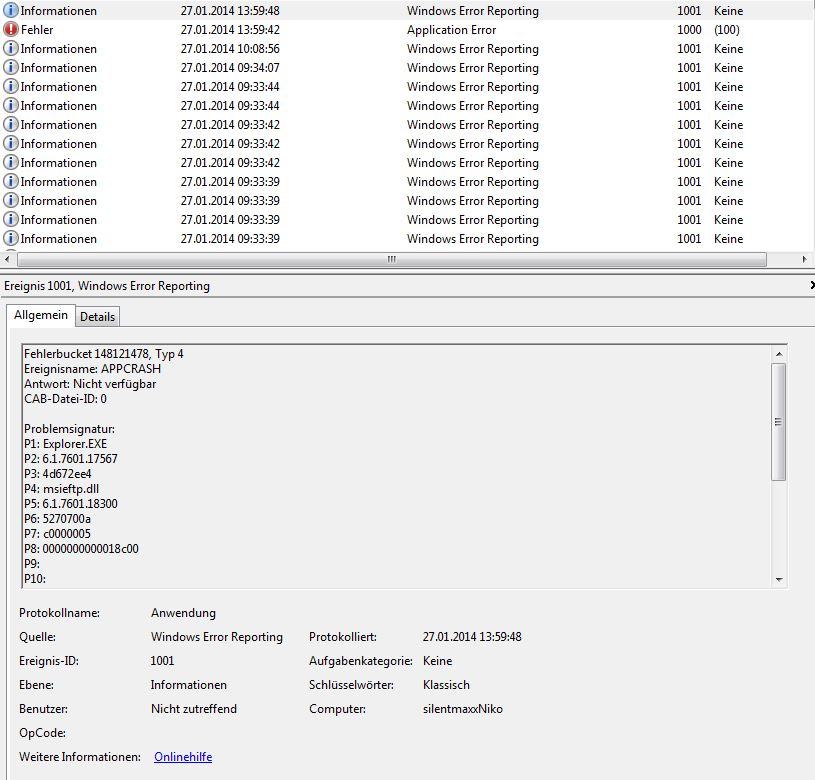Click the P3: 4d672ee4 line

[58, 474]
